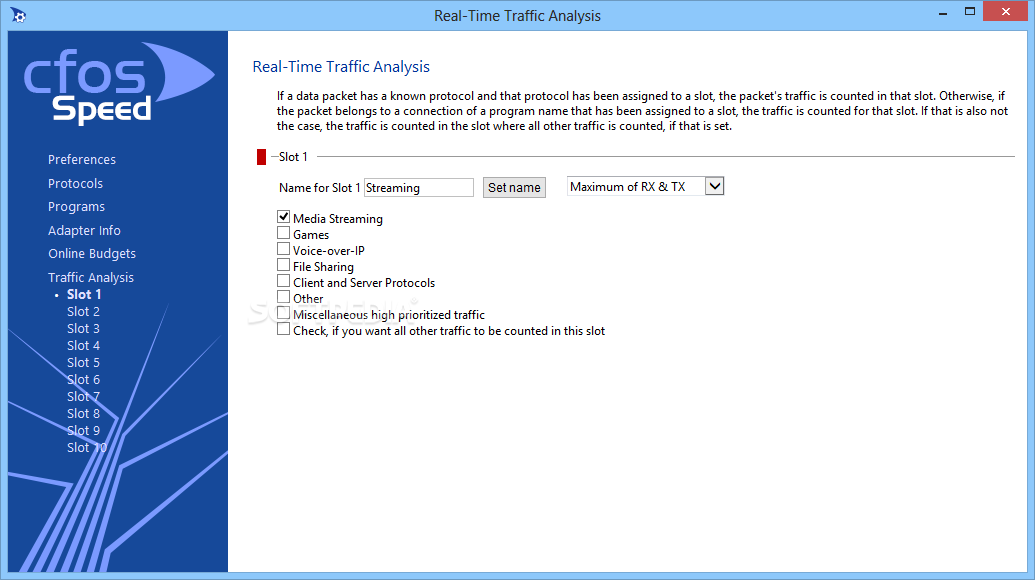Tick the Other checkbox

pyautogui.click(x=283, y=297)
